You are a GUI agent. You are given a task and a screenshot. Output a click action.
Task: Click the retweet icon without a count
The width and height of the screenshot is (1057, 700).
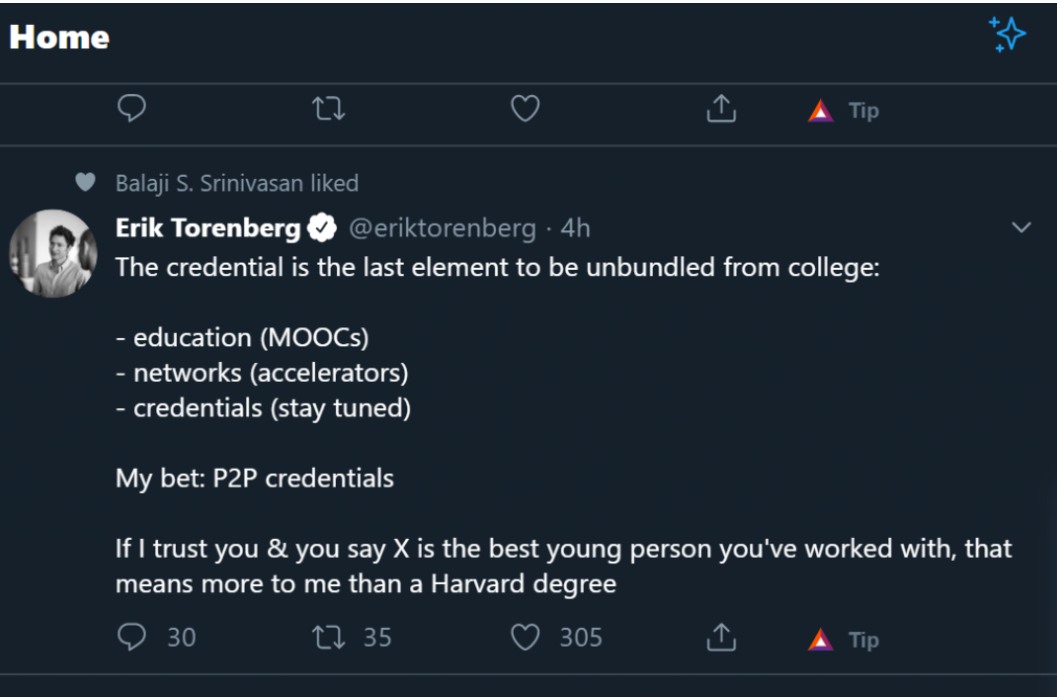tap(328, 109)
